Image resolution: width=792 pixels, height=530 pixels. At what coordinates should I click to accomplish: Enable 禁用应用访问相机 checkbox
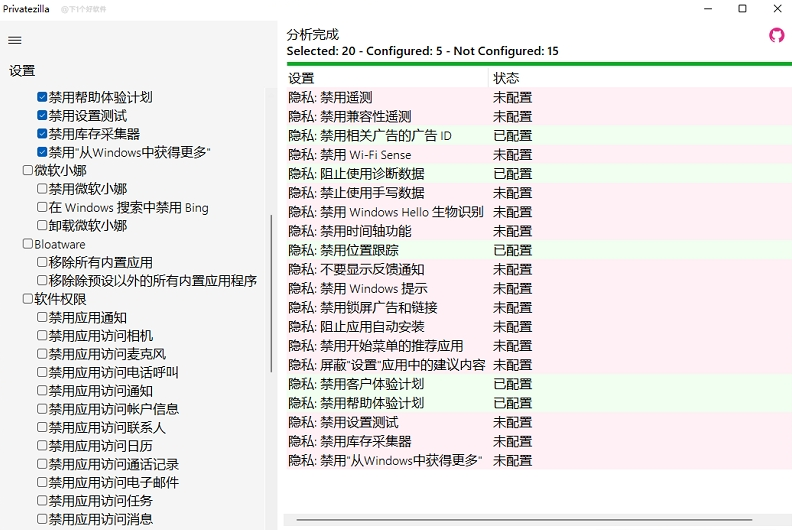click(x=42, y=335)
